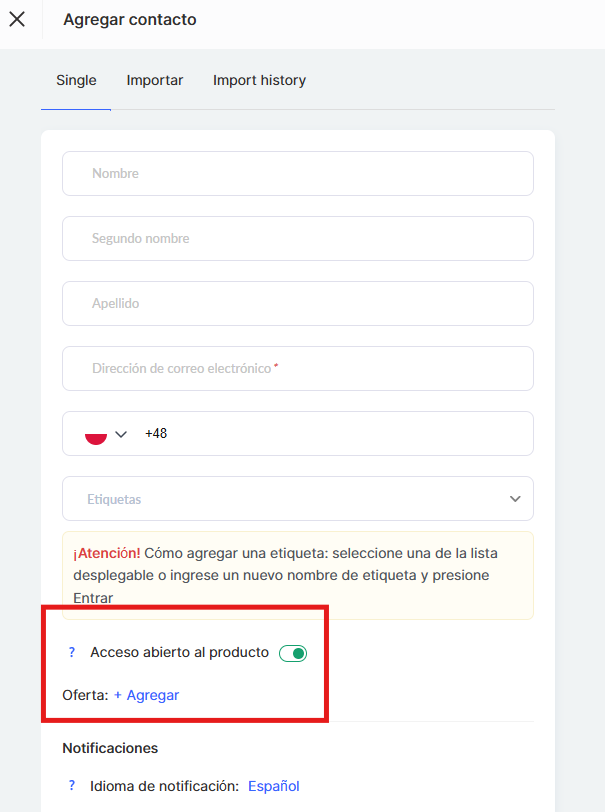Expand the country code chevron
The image size is (605, 812).
pos(122,434)
